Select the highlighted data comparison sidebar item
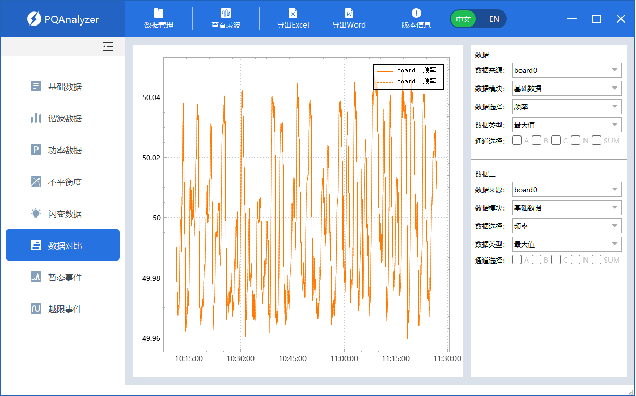636x396 pixels. coord(63,245)
